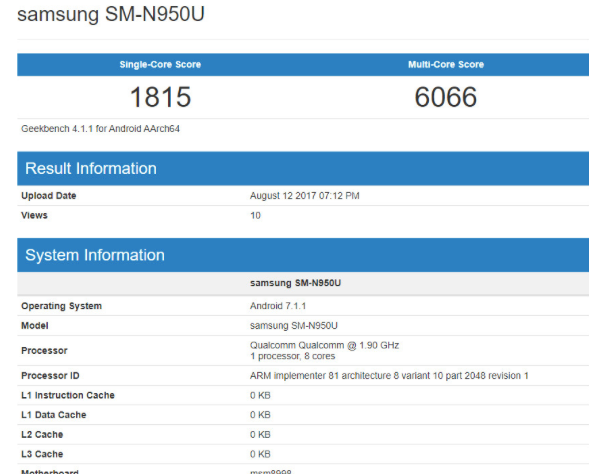Click the multi-core score 6066
The width and height of the screenshot is (605, 474).
click(x=446, y=97)
